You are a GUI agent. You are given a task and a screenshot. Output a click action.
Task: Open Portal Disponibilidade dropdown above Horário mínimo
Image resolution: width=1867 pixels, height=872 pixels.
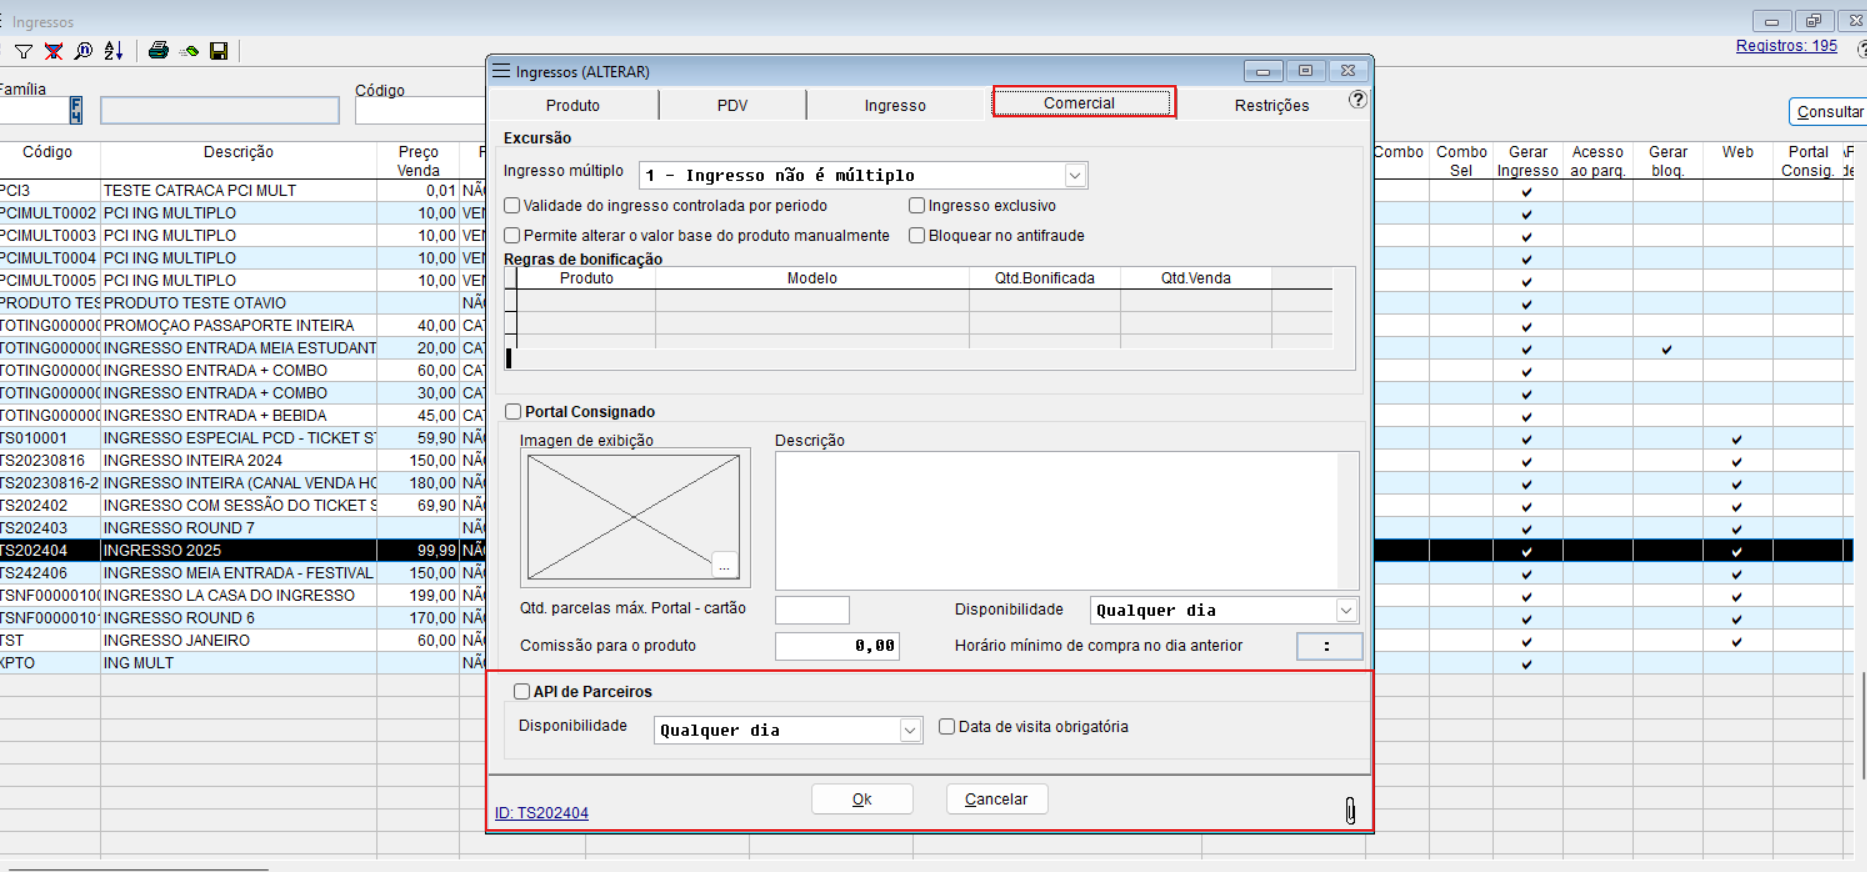pos(1346,611)
